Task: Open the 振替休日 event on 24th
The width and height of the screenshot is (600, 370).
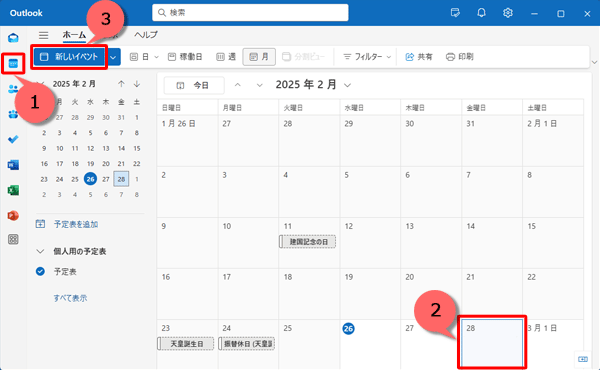Action: point(247,344)
